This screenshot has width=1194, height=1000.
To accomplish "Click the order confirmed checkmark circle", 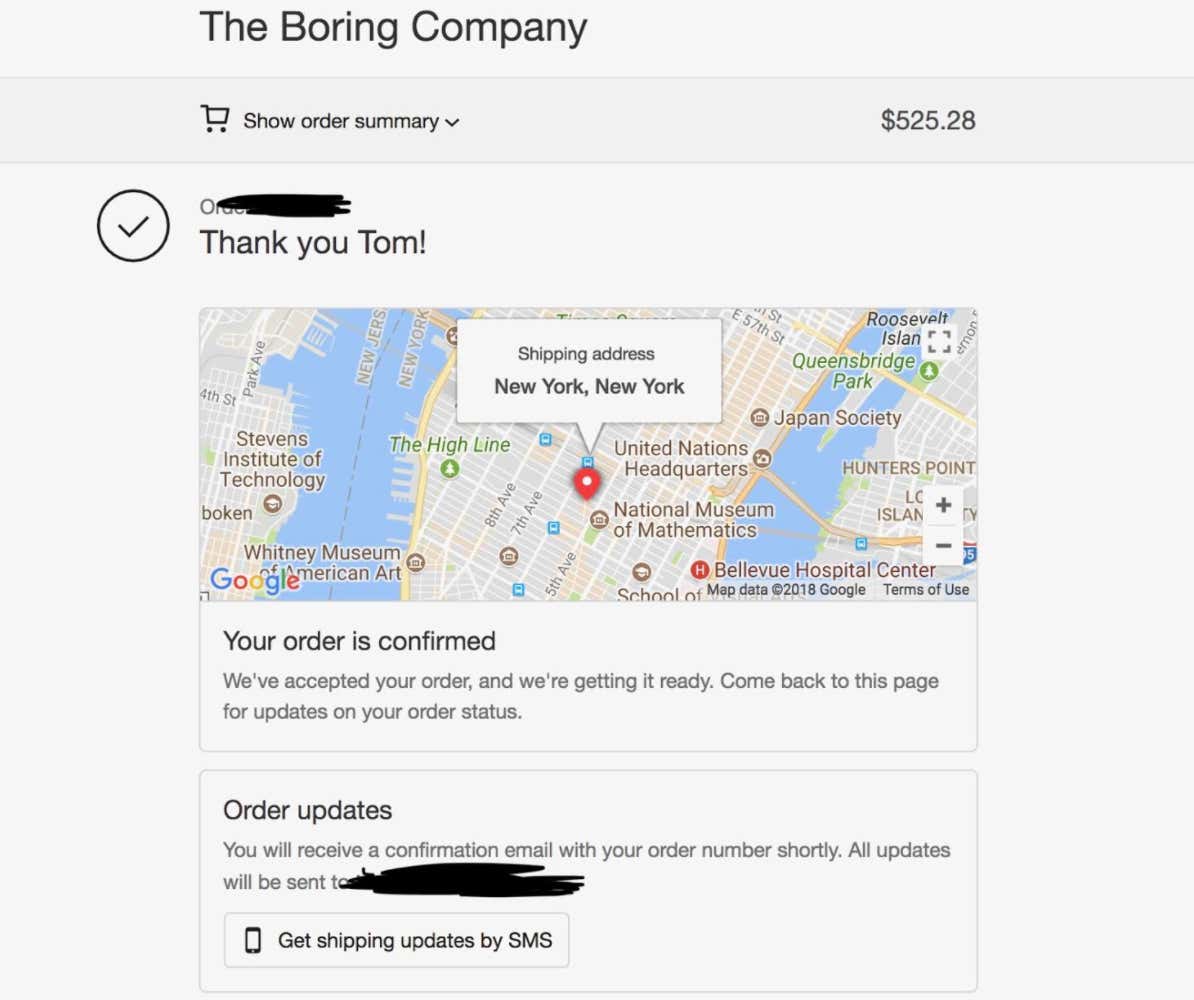I will [133, 226].
